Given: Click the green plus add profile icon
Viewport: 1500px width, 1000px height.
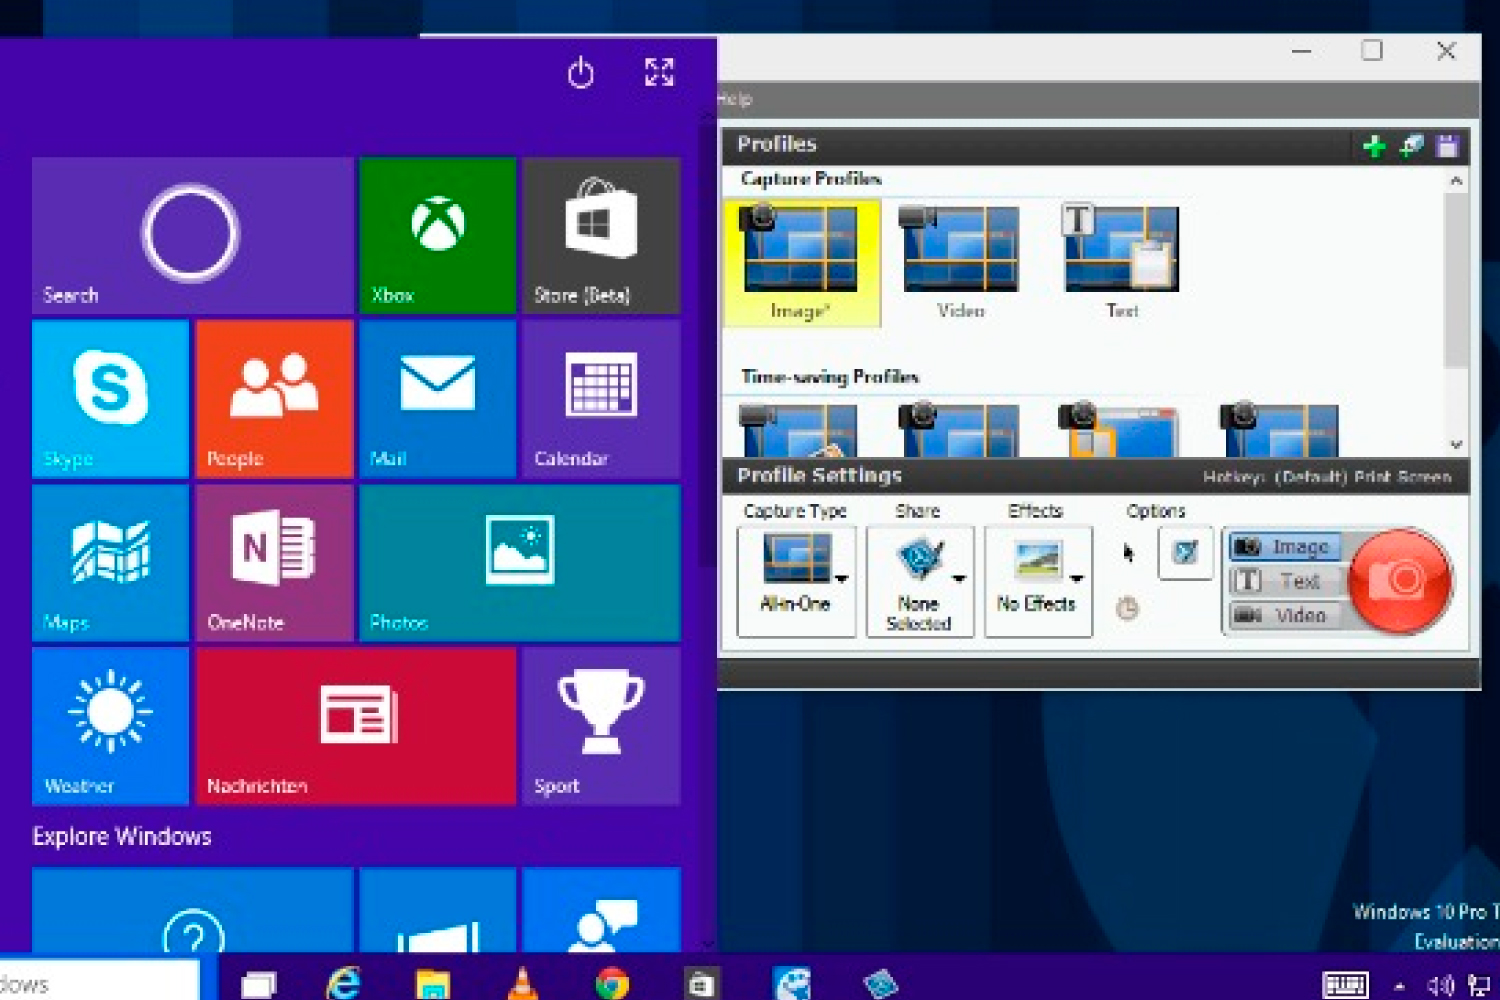Looking at the screenshot, I should pyautogui.click(x=1374, y=147).
